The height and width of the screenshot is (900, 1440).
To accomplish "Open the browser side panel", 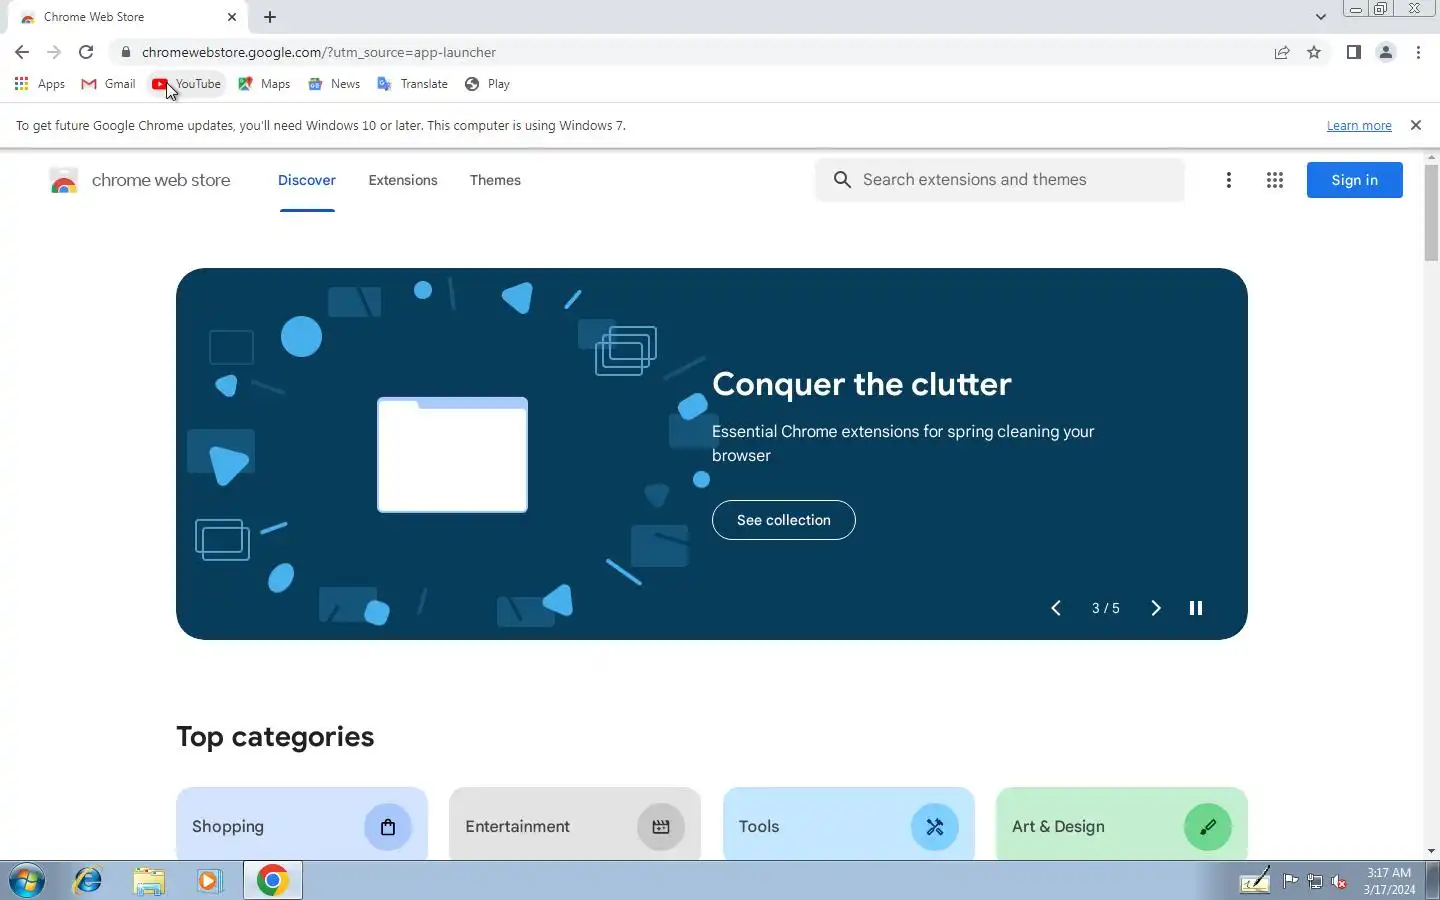I will point(1353,52).
